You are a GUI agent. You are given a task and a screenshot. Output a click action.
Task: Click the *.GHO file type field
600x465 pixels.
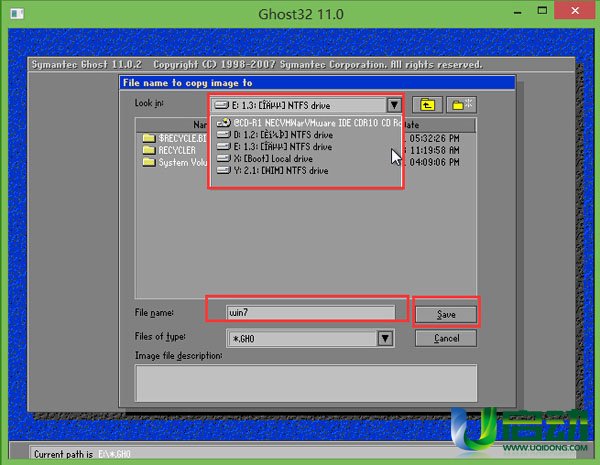point(303,339)
